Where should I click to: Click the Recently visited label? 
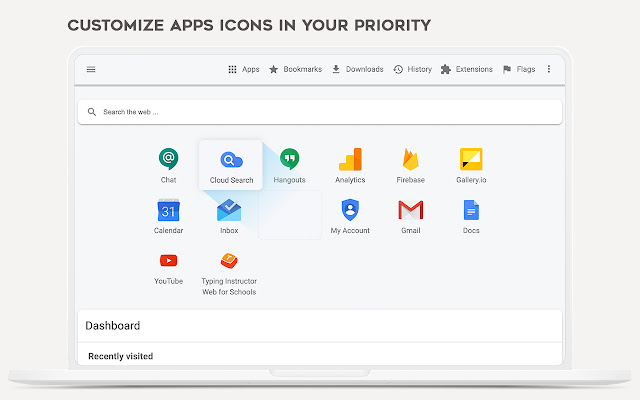click(x=120, y=356)
